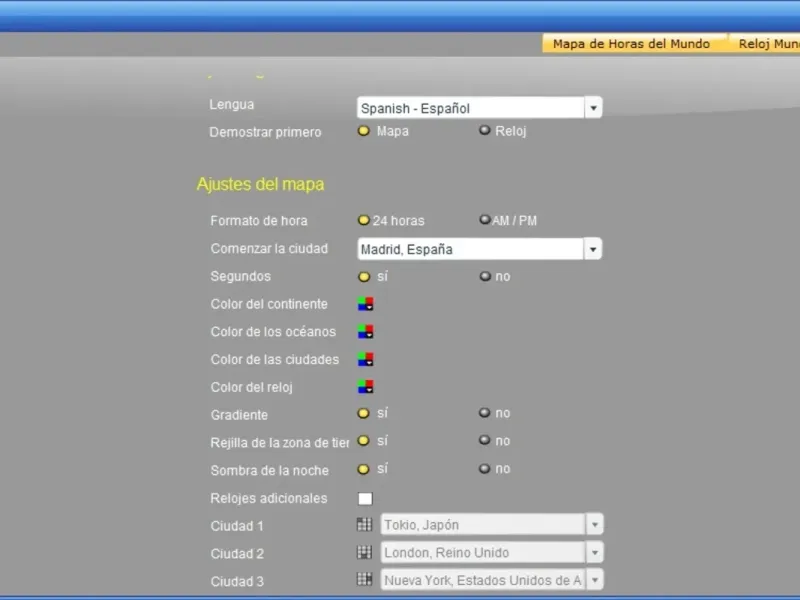Image resolution: width=800 pixels, height=600 pixels.
Task: Switch to the Reloj Mundial tab
Action: (765, 44)
